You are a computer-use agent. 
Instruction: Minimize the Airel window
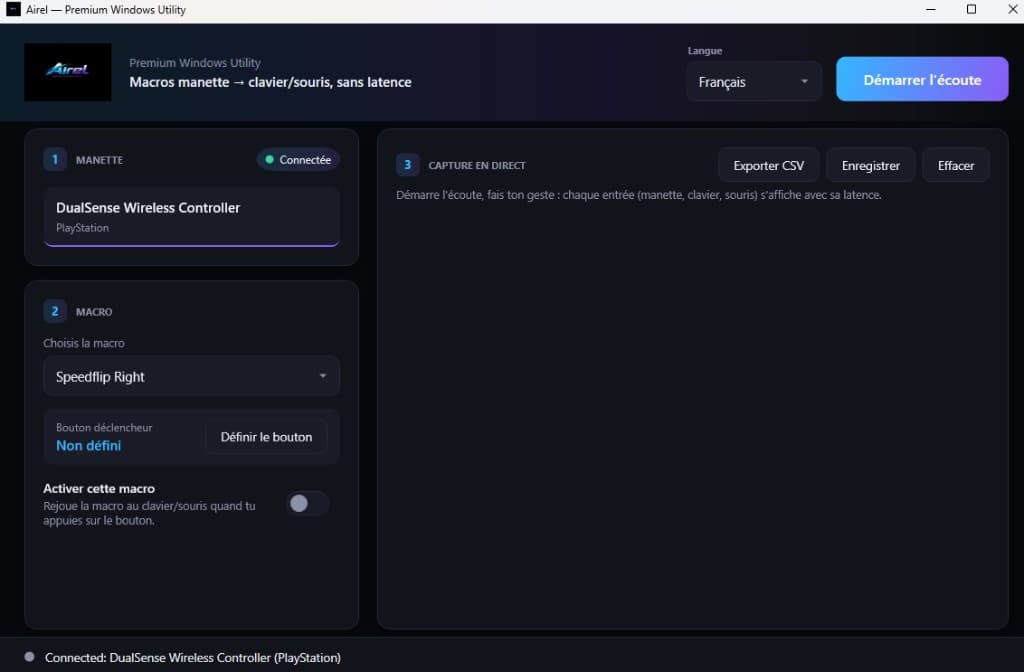coord(931,10)
